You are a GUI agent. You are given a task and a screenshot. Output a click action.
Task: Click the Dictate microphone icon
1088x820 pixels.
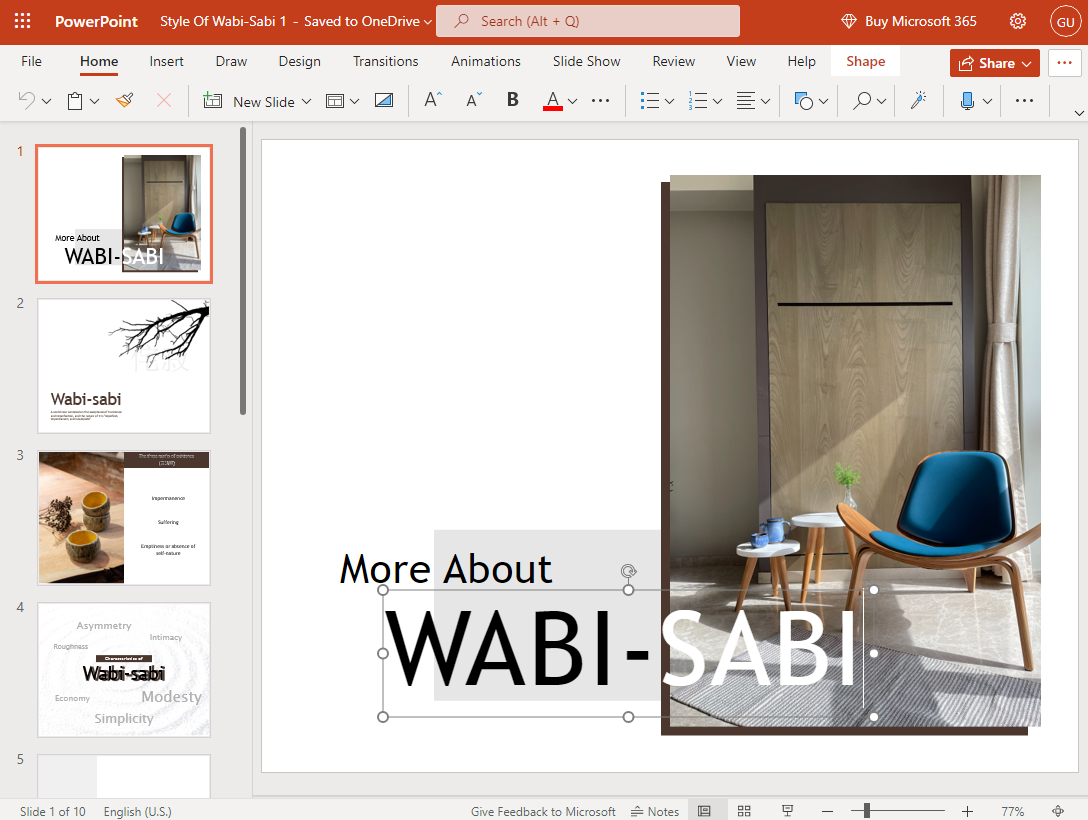click(967, 101)
